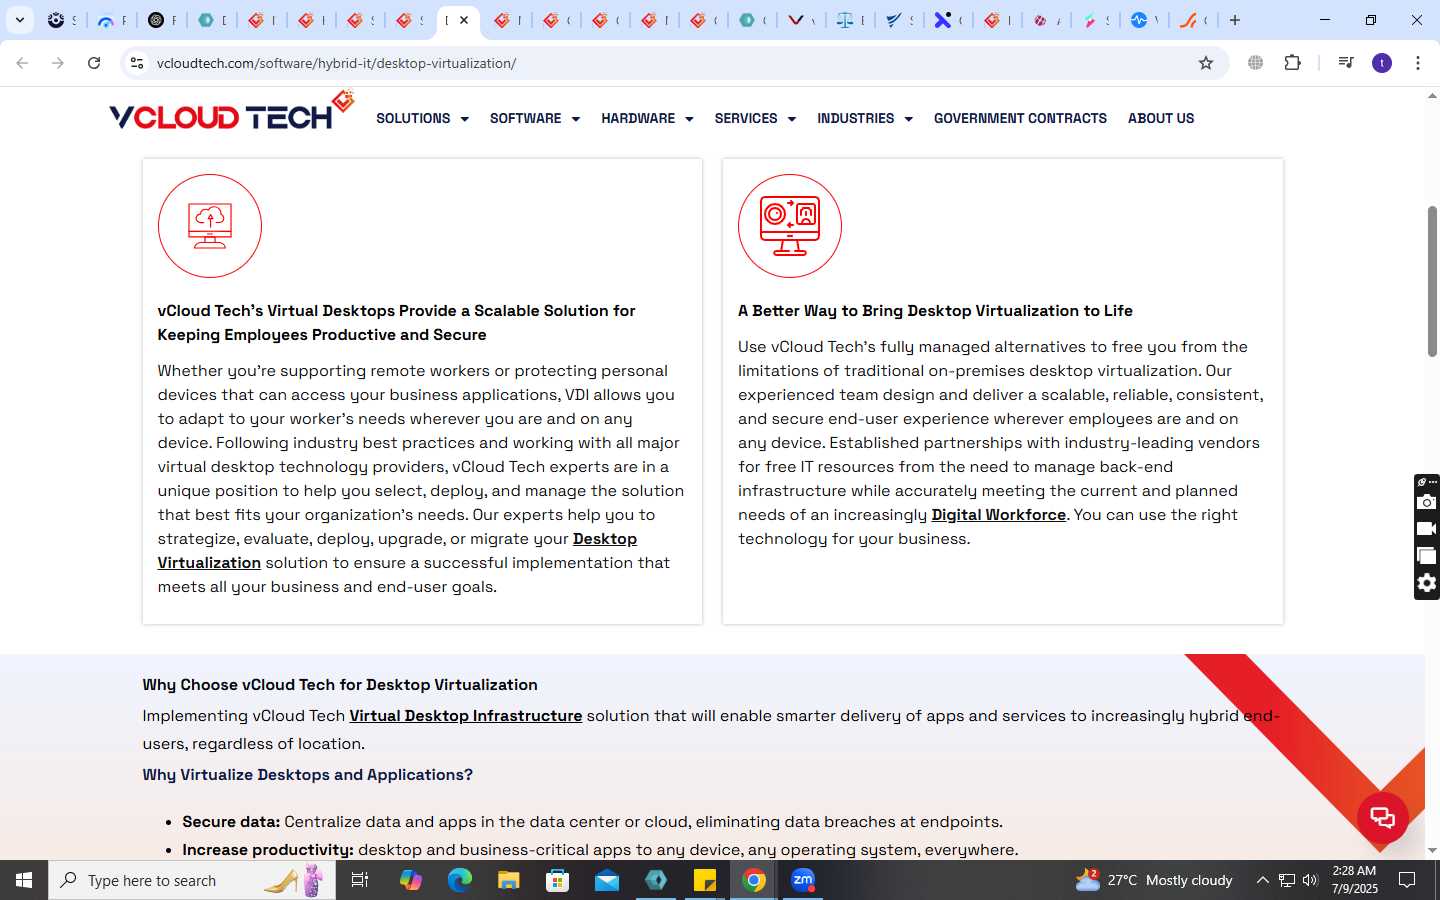Click 'Why Virtualize Desktops and Applications?' heading
Image resolution: width=1440 pixels, height=900 pixels.
[307, 775]
